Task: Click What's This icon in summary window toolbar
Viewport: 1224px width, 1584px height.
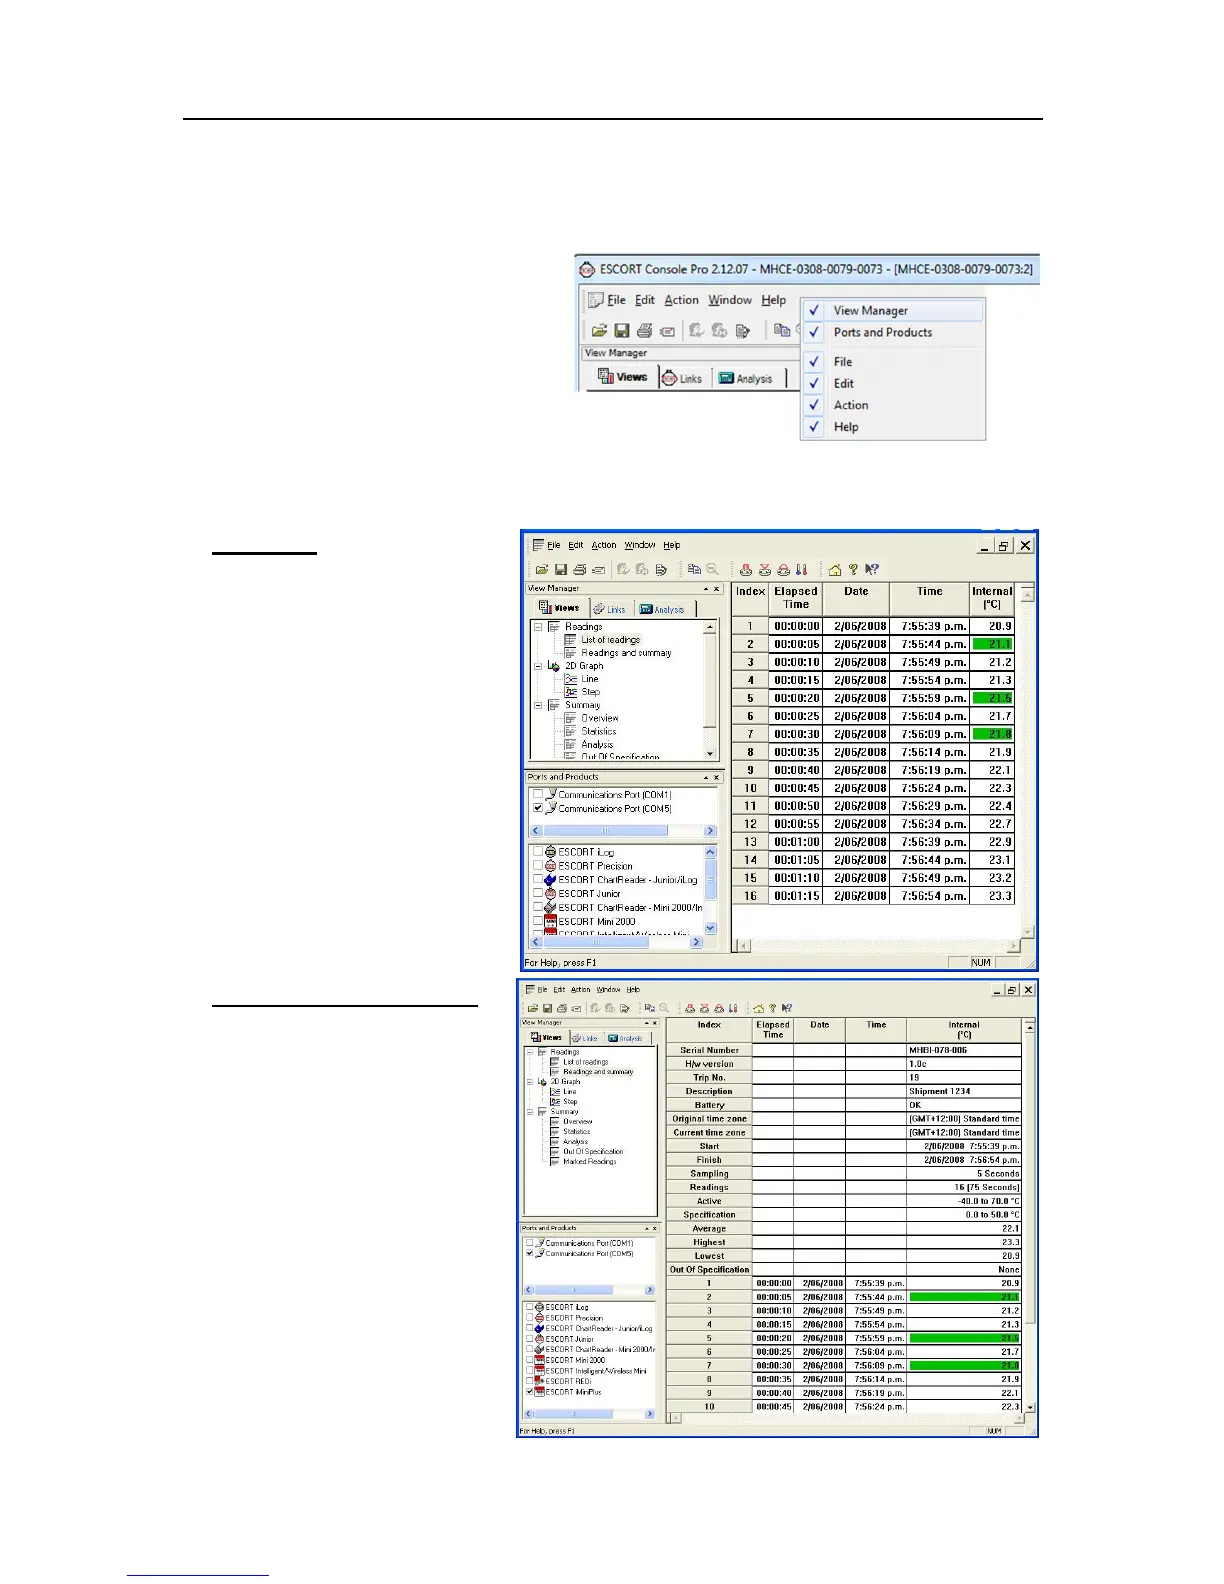Action: [x=787, y=1009]
